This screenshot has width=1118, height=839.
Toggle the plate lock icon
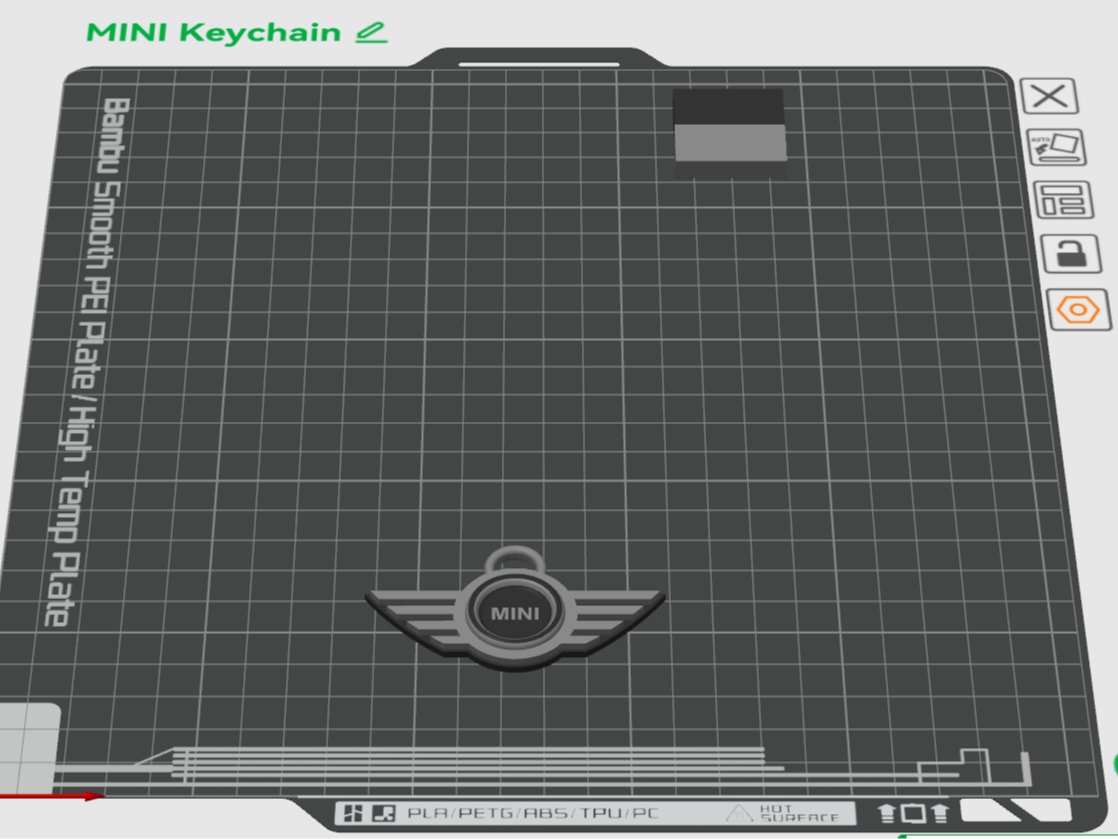(x=1071, y=254)
